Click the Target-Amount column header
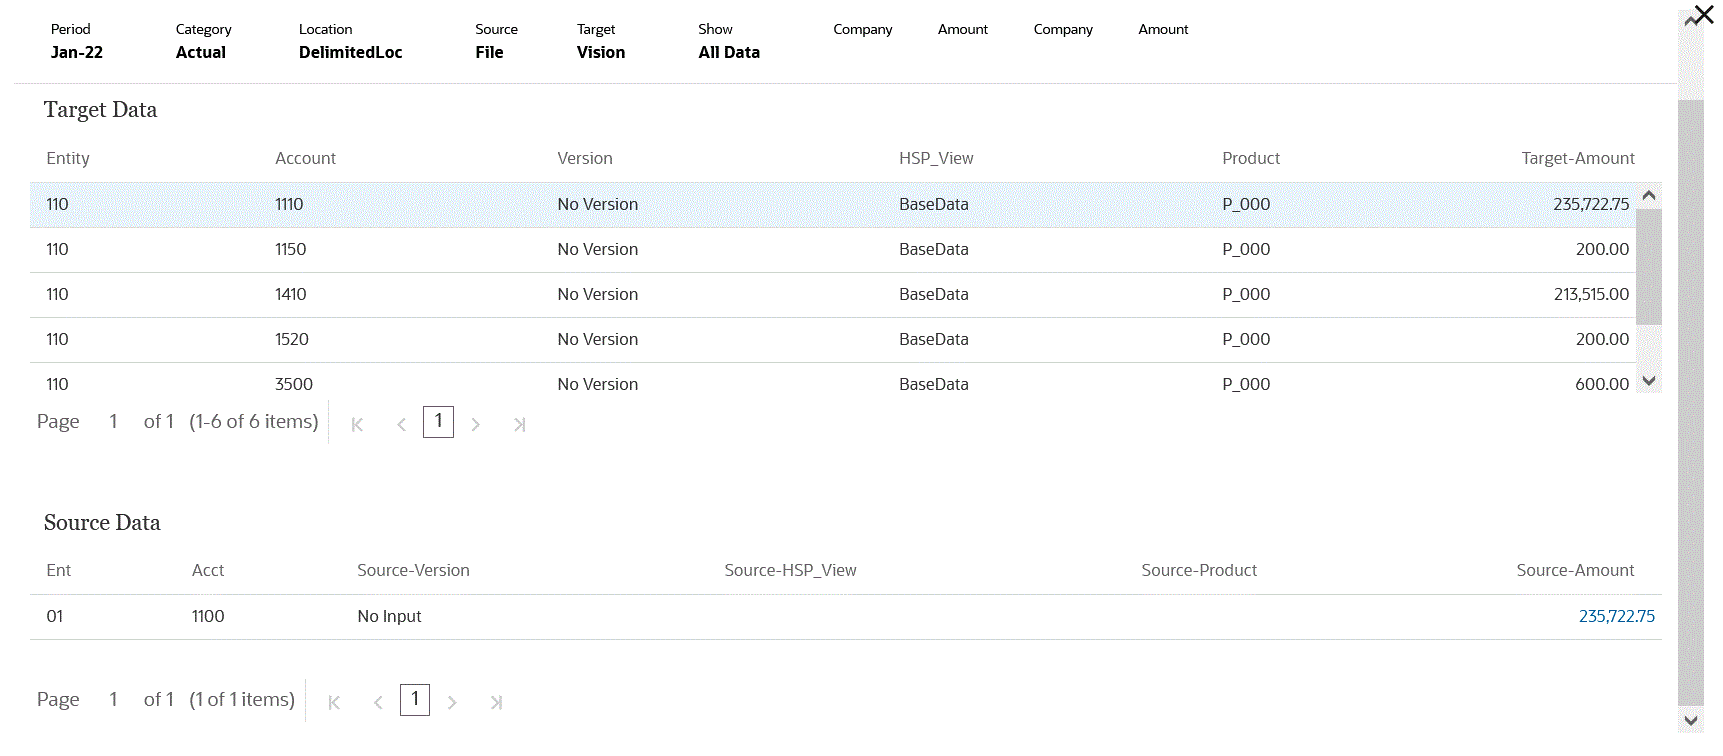The image size is (1723, 756). (x=1577, y=158)
